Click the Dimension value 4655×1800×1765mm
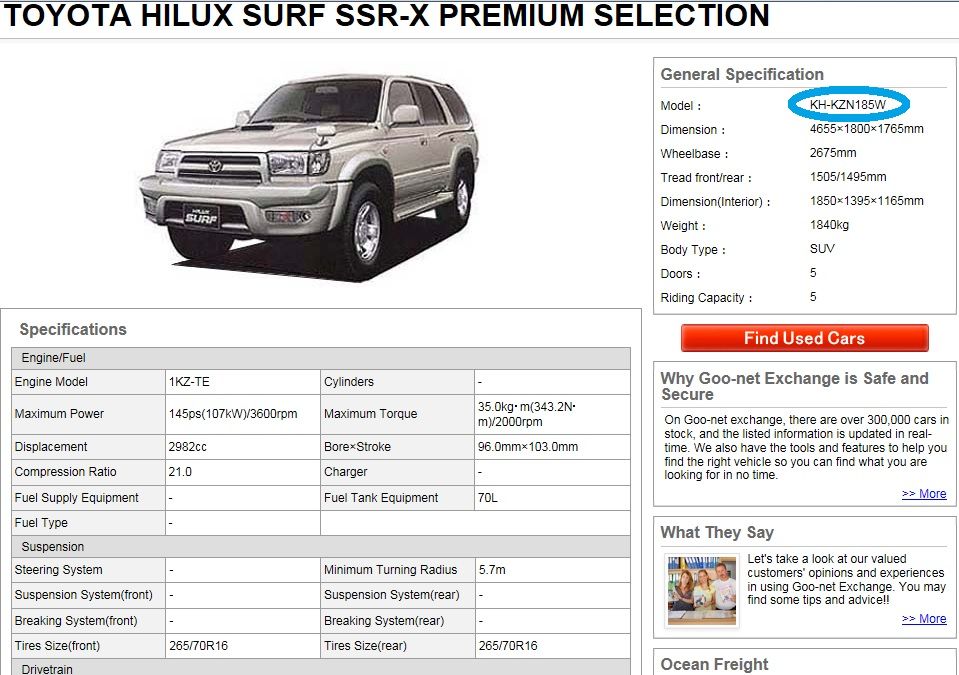Screen dimensions: 959x675 pyautogui.click(x=867, y=129)
